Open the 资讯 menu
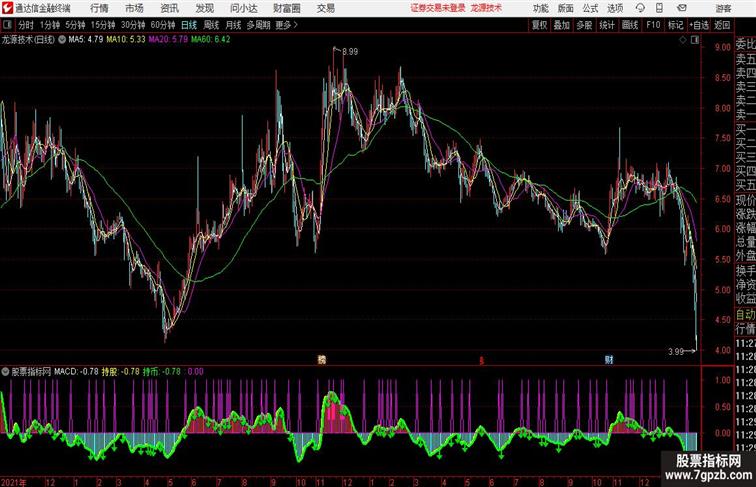Viewport: 756px width, 487px height. (169, 8)
